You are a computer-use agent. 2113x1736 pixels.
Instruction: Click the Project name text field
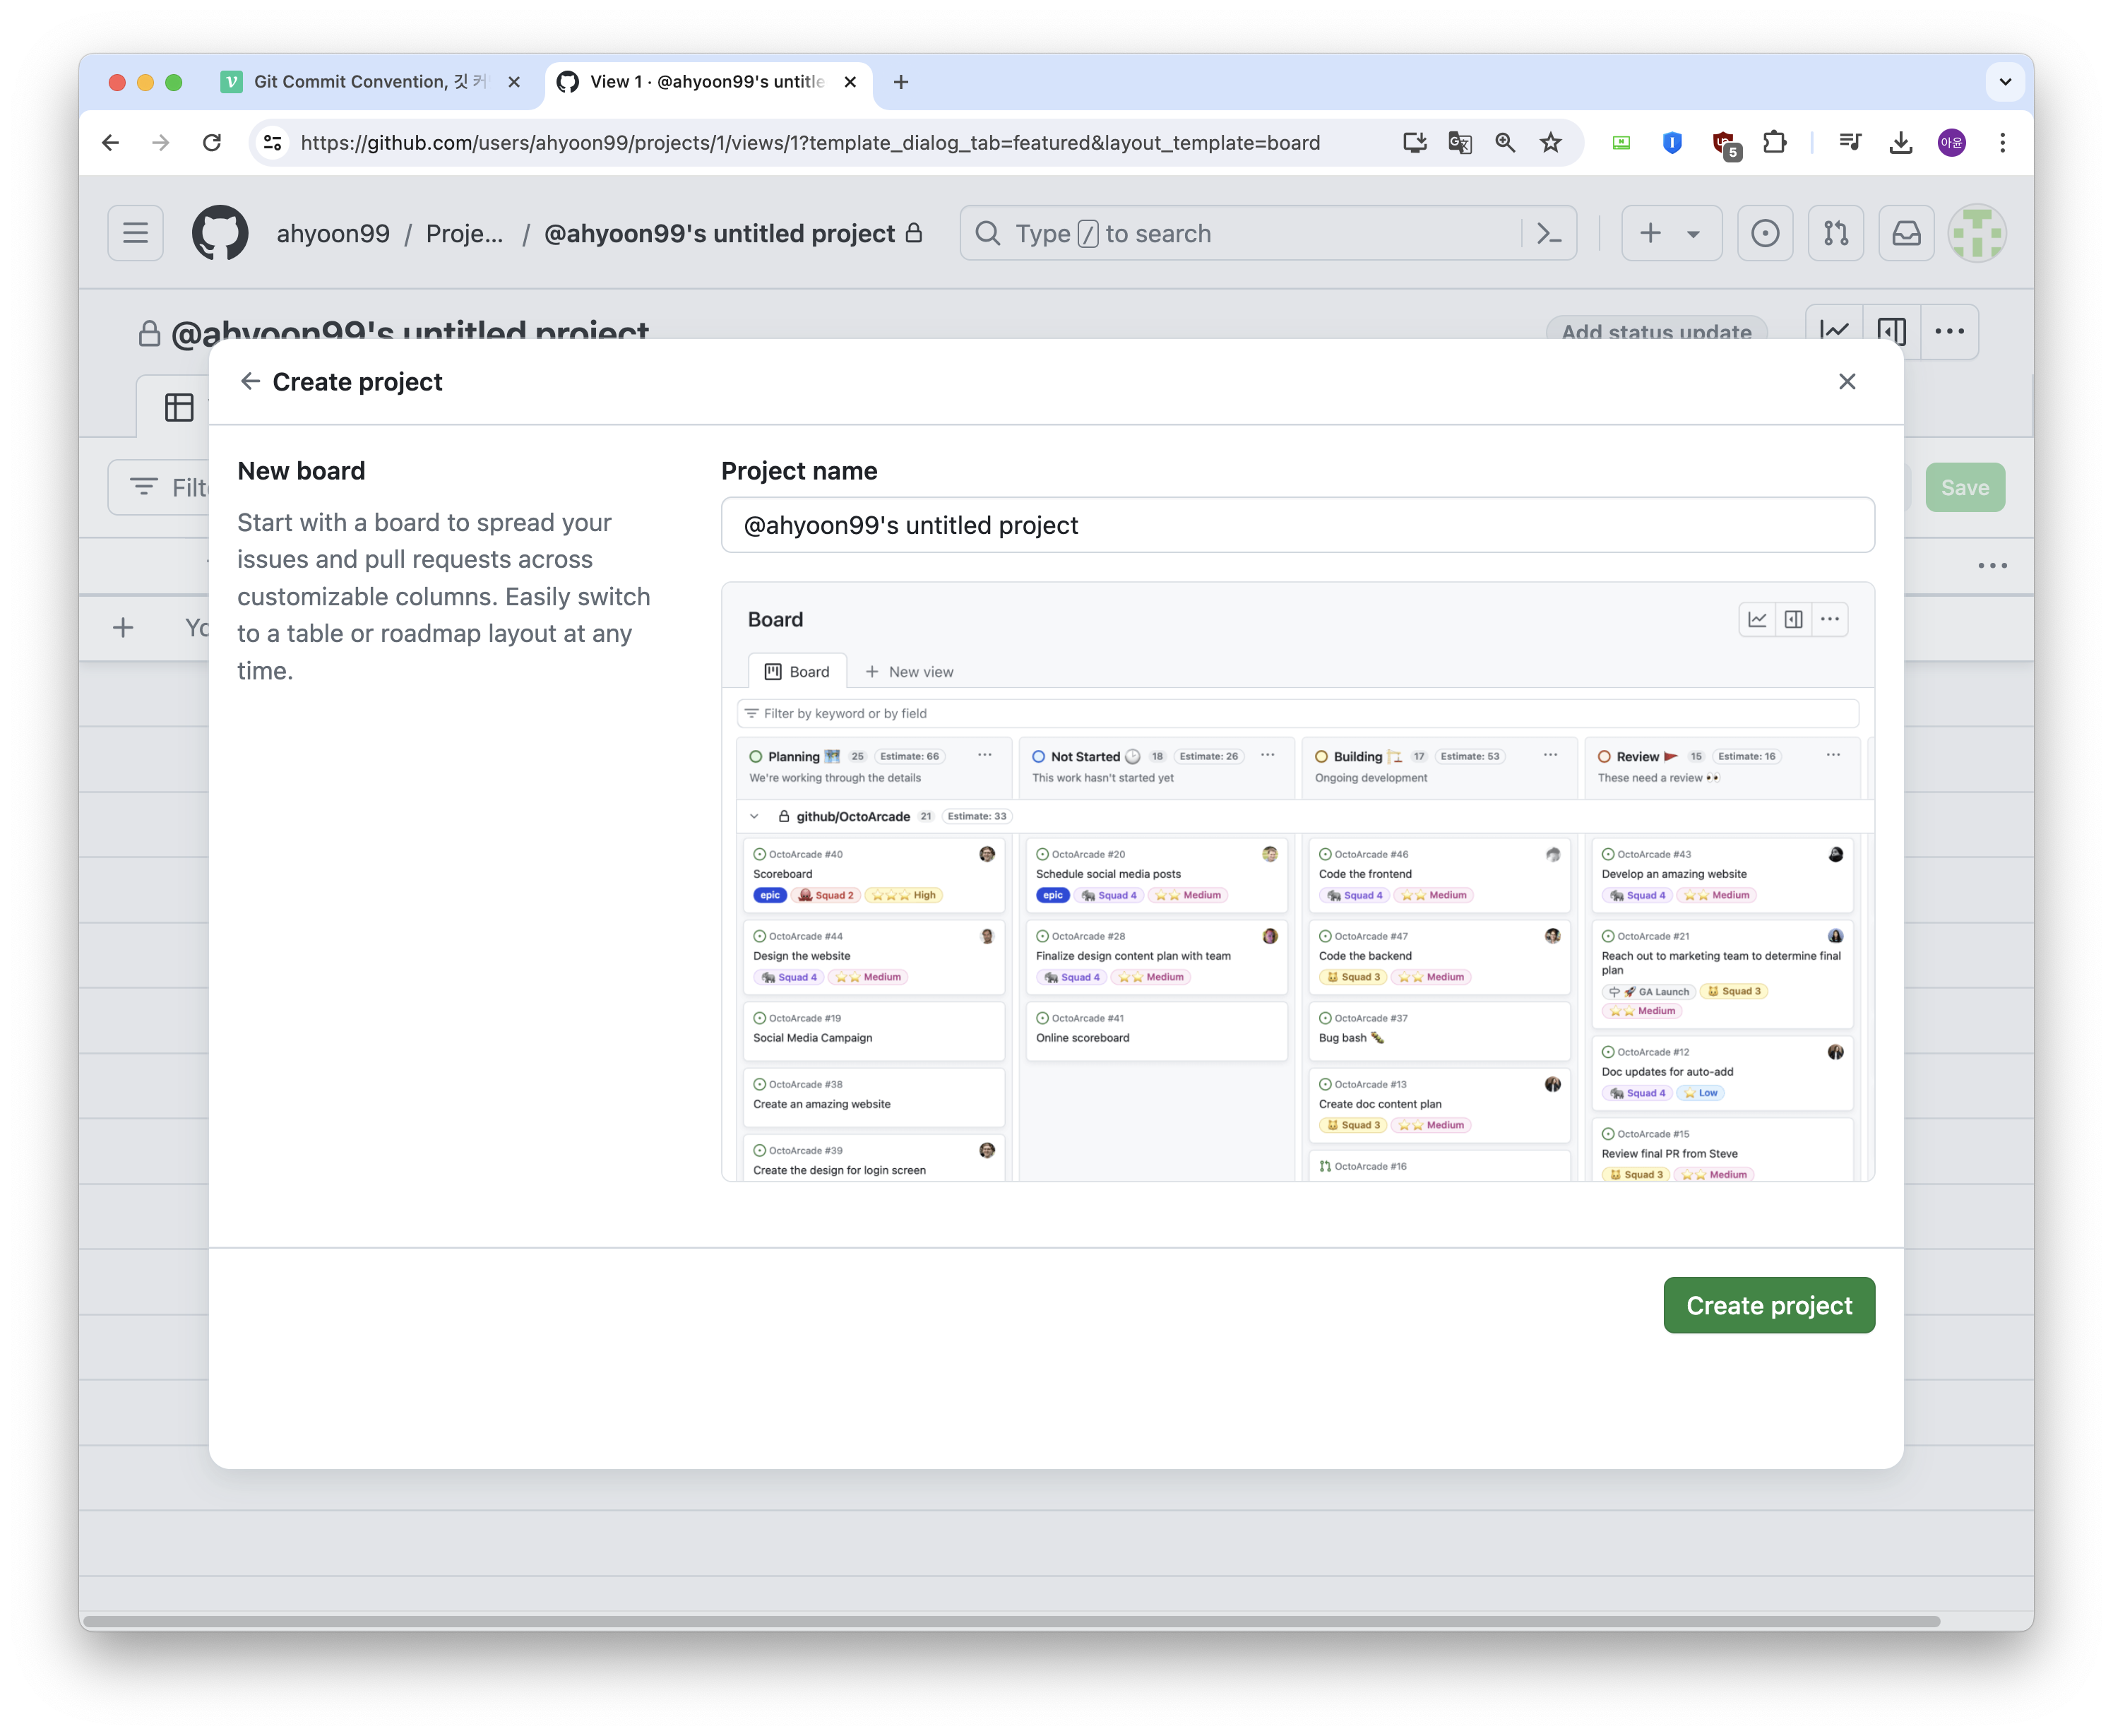click(x=1296, y=525)
